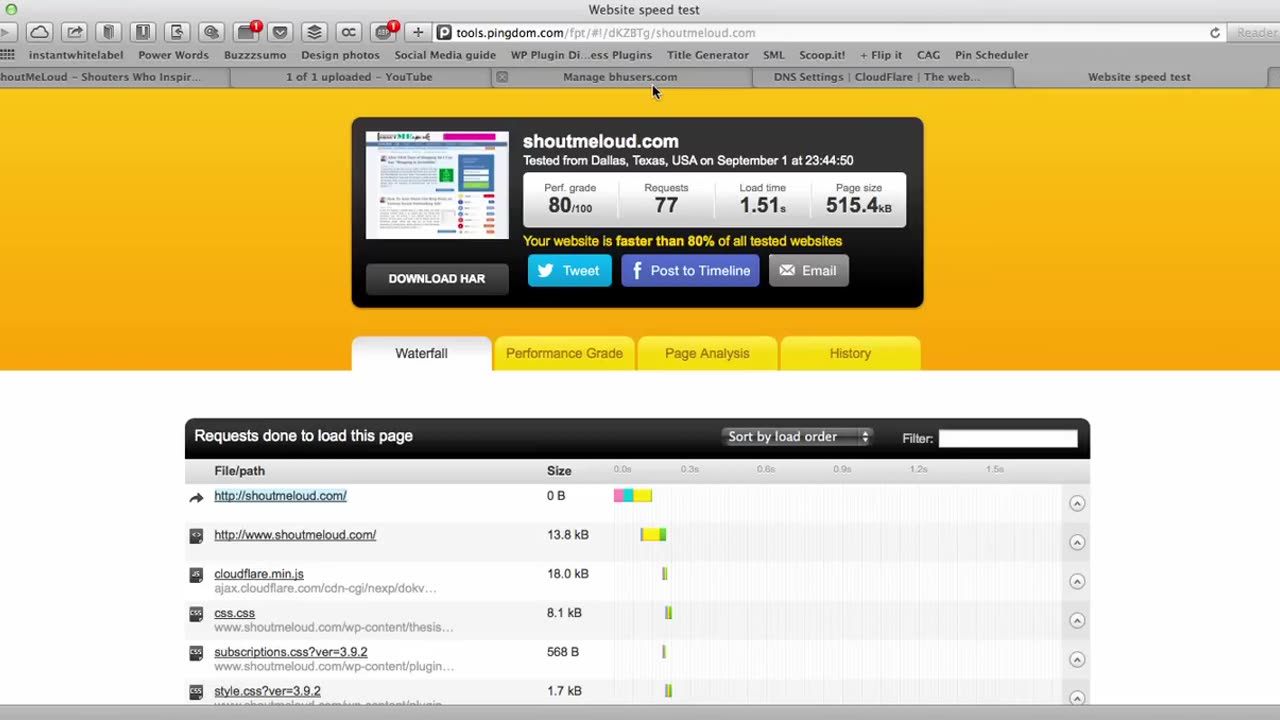Open the WP Plugin Di...ess Plugins bookmark
Screen dimensions: 1280x720
click(581, 55)
